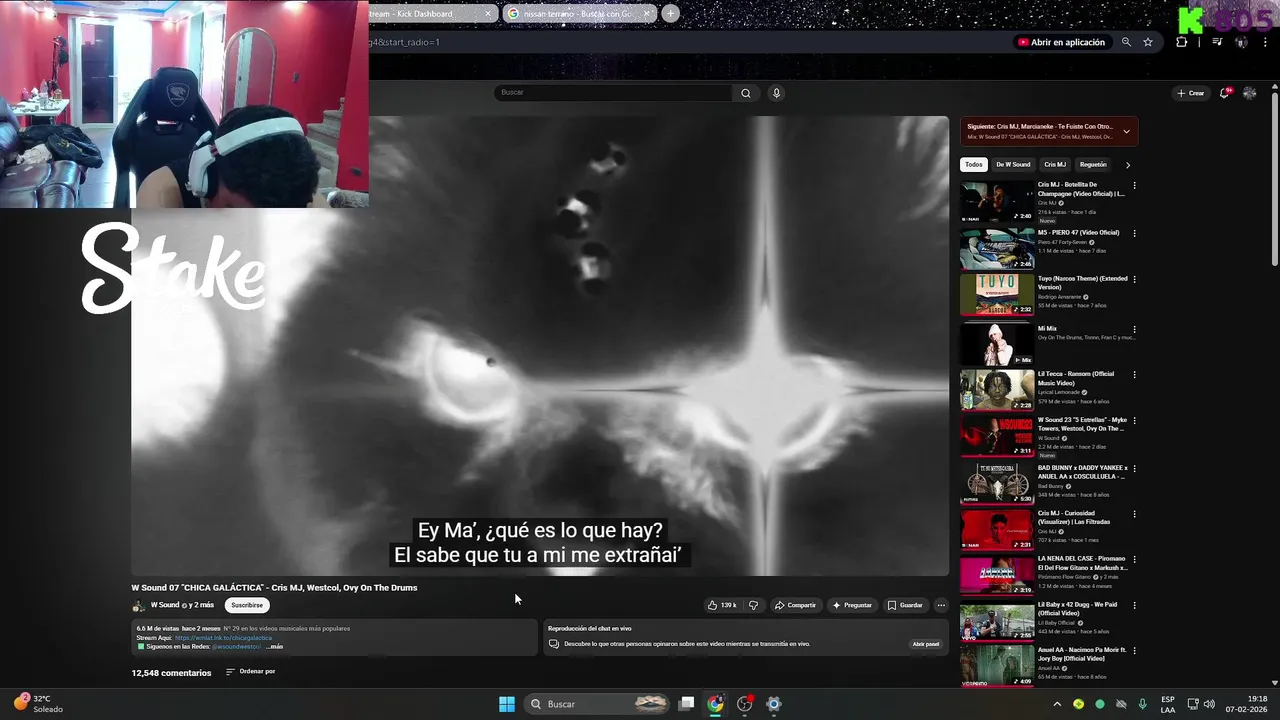Open browser extensions puzzle icon
Screen dimensions: 1280x720
coord(1182,42)
